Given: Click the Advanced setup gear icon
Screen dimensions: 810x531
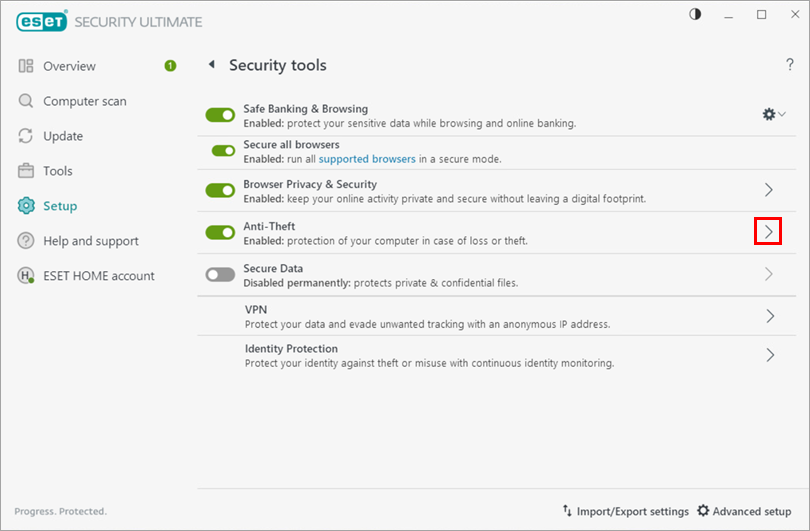Looking at the screenshot, I should point(703,511).
